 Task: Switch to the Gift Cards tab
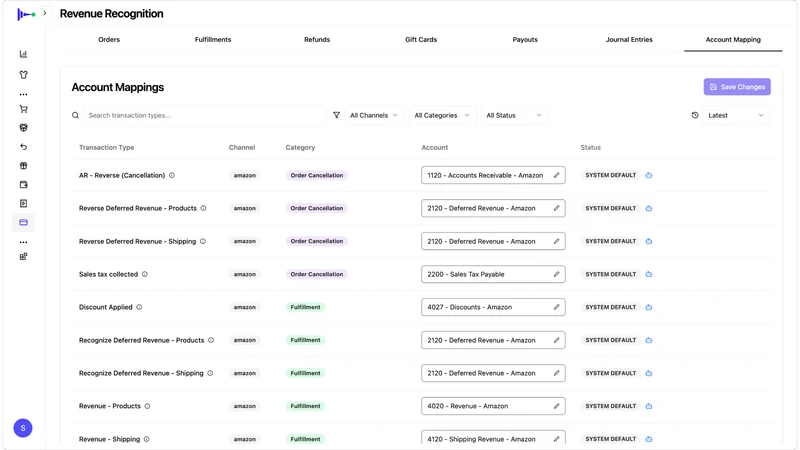pyautogui.click(x=421, y=39)
